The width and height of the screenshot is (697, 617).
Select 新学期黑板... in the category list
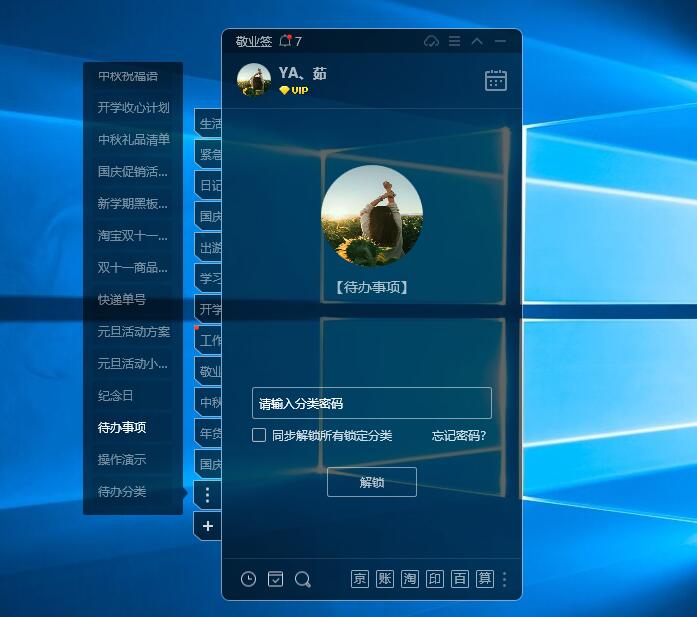[x=133, y=204]
